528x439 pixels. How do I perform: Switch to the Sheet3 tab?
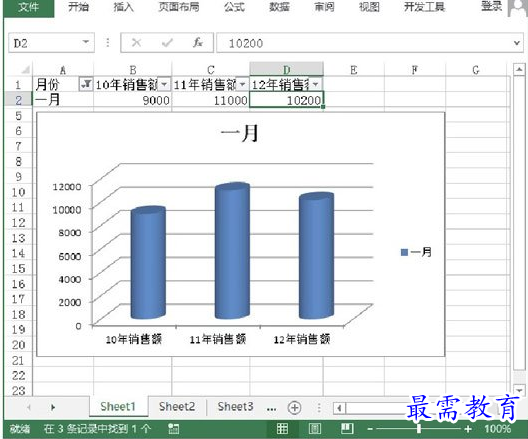coord(235,407)
